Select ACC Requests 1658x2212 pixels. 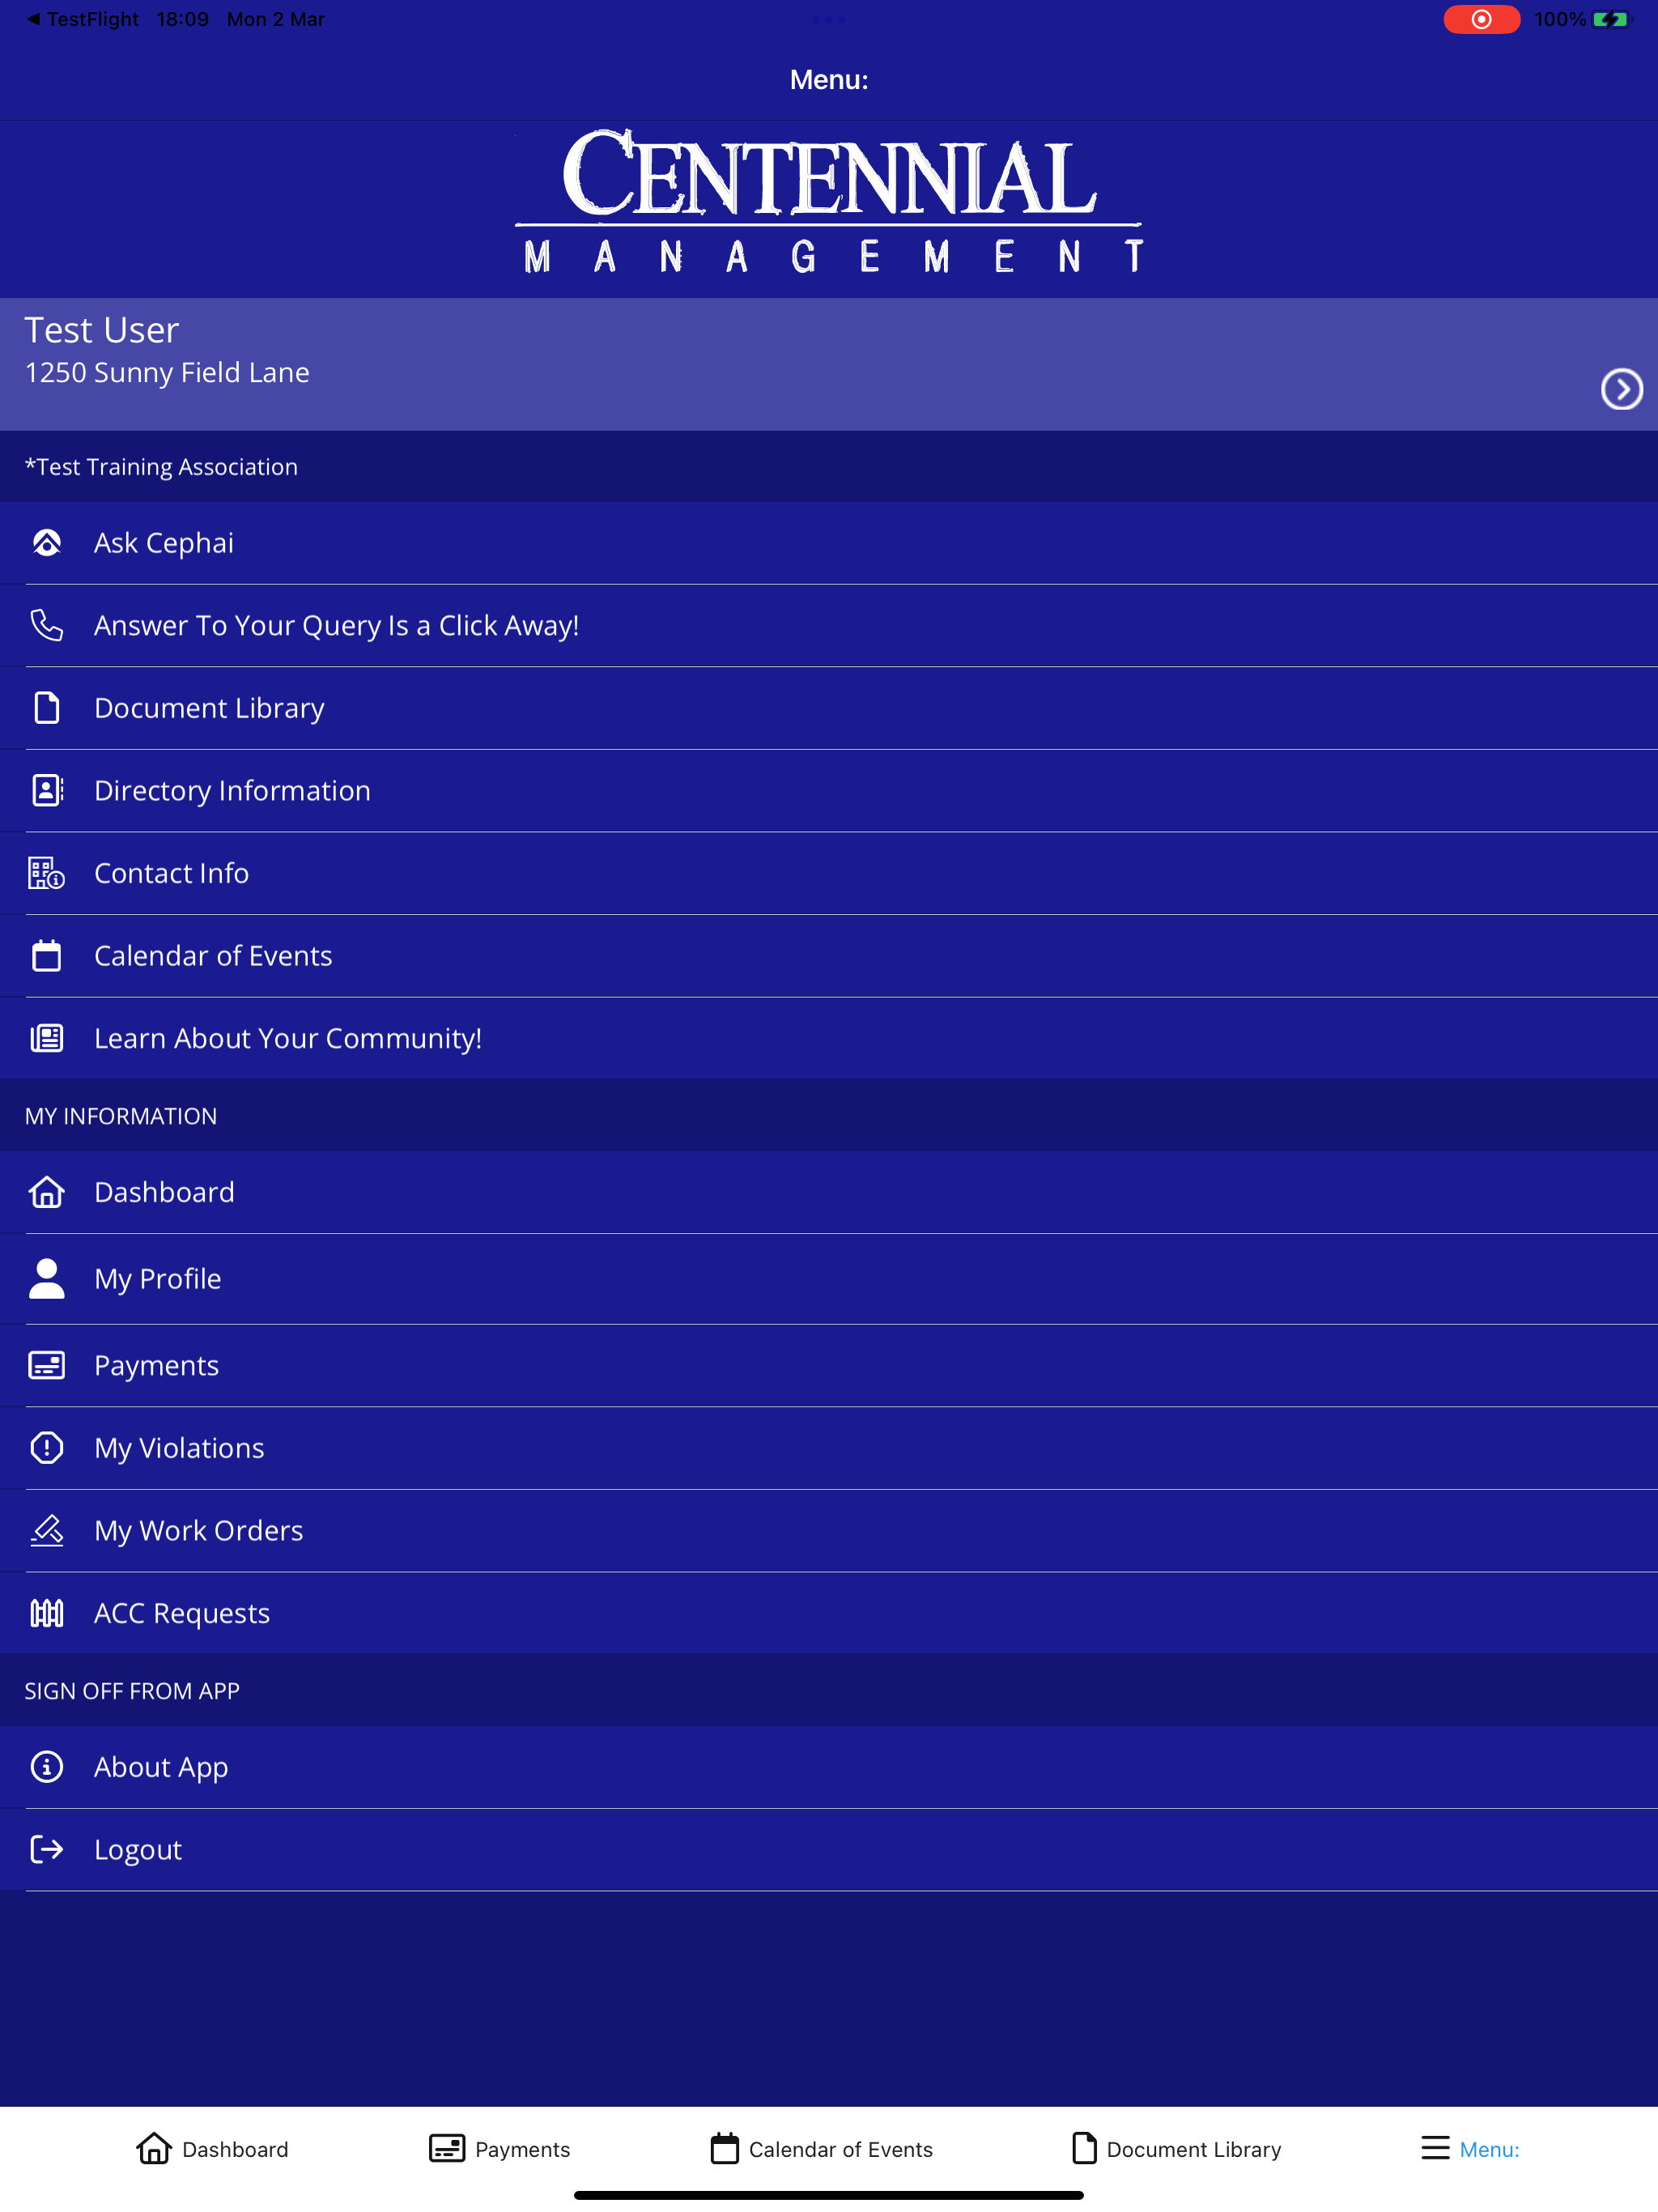pyautogui.click(x=829, y=1613)
